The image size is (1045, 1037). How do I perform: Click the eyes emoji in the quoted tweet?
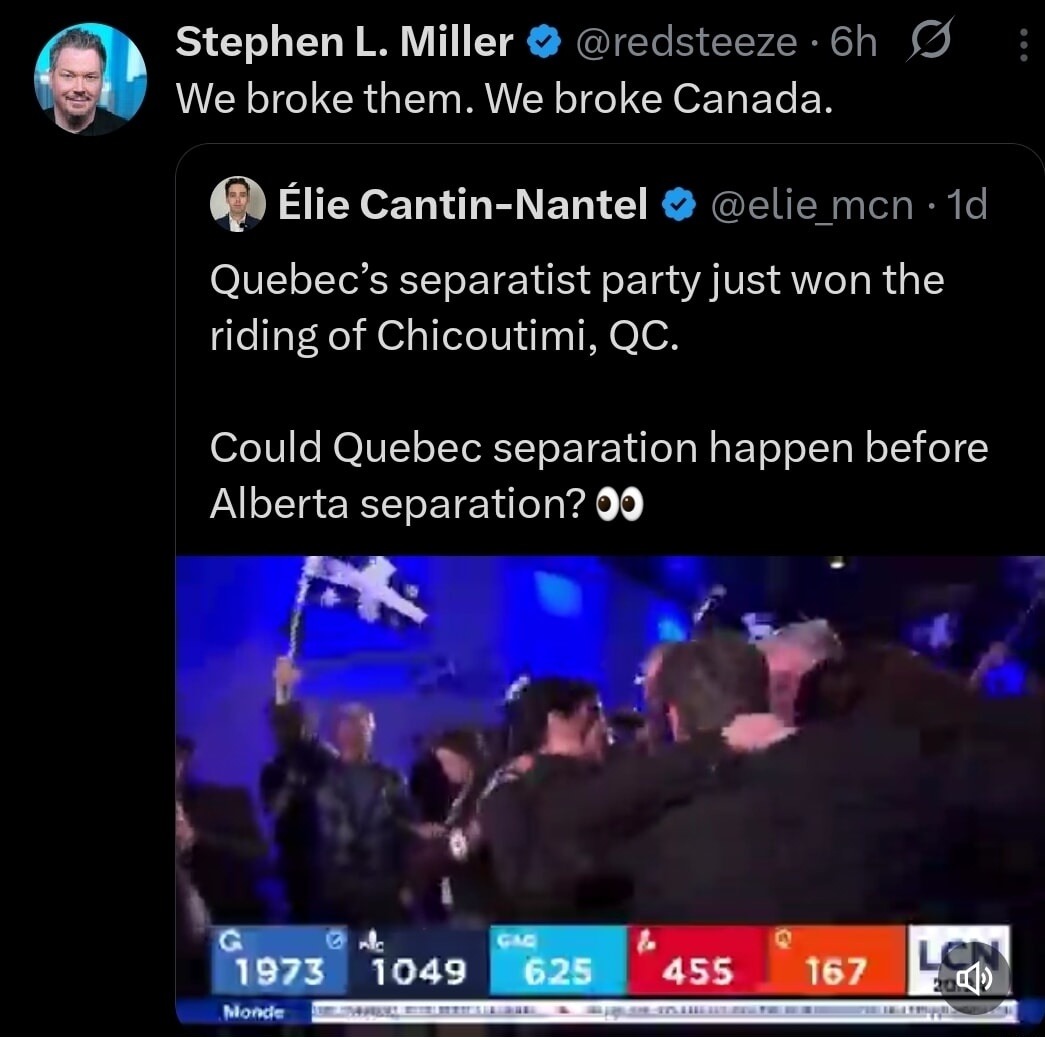pos(618,504)
